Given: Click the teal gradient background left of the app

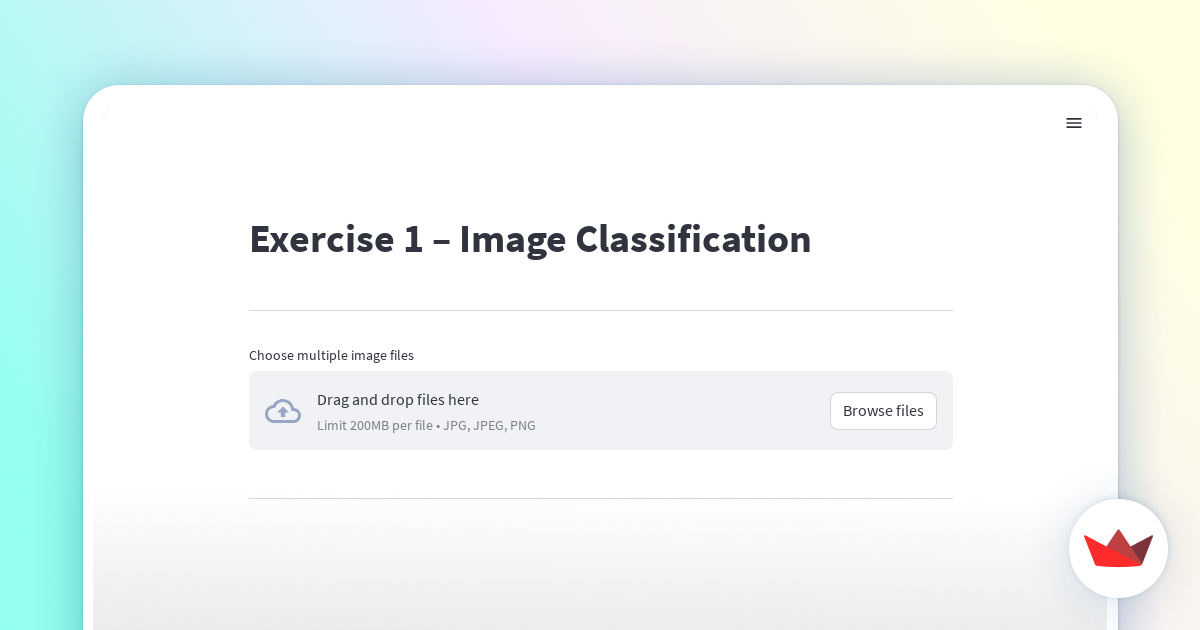Looking at the screenshot, I should 40,350.
